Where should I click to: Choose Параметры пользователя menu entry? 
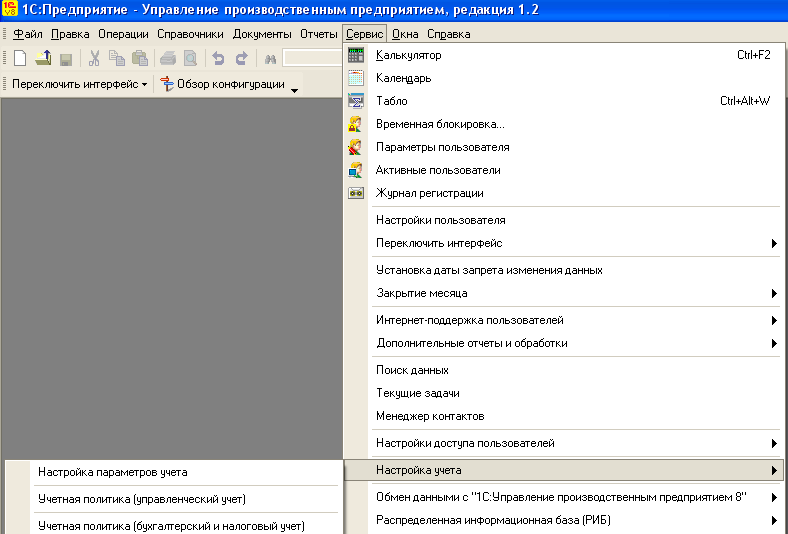tap(563, 147)
